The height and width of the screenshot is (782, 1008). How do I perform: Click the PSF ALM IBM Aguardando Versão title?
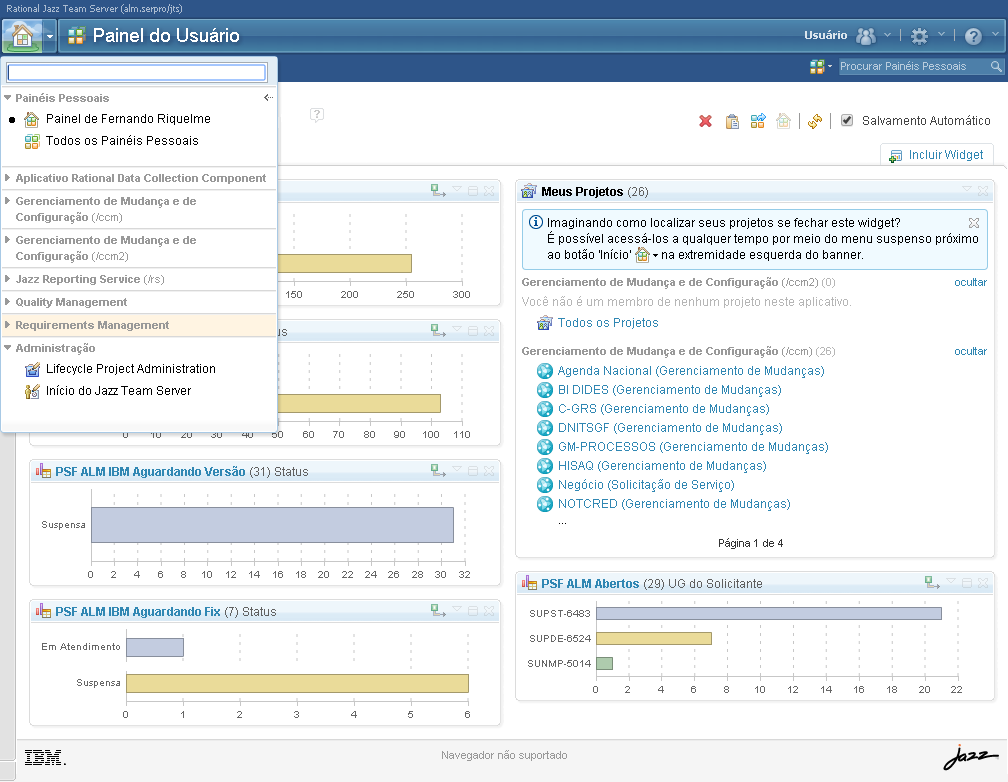pos(150,472)
